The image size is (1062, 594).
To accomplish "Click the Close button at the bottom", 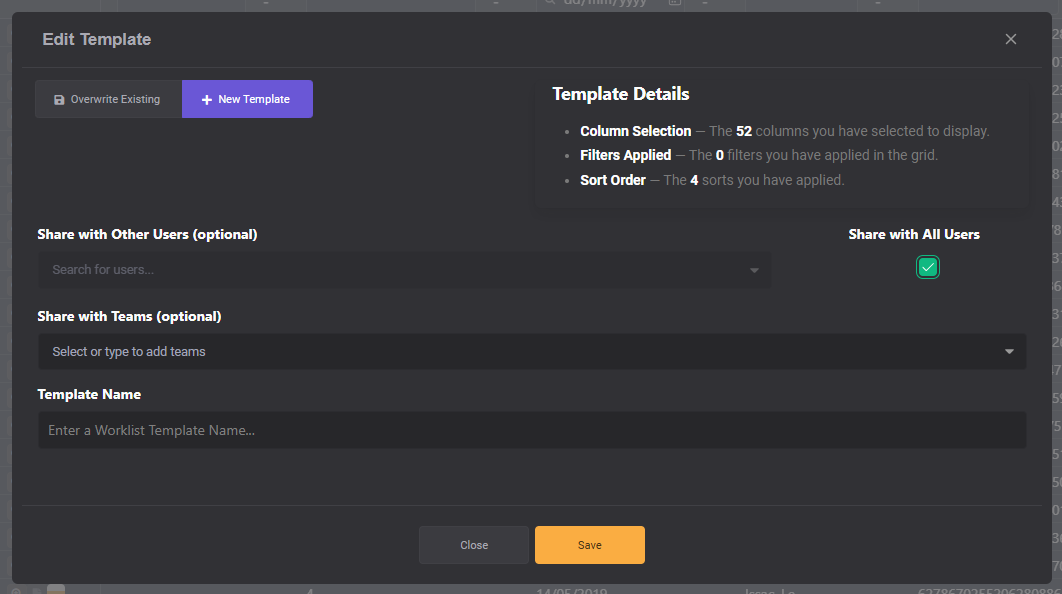I will click(x=473, y=545).
